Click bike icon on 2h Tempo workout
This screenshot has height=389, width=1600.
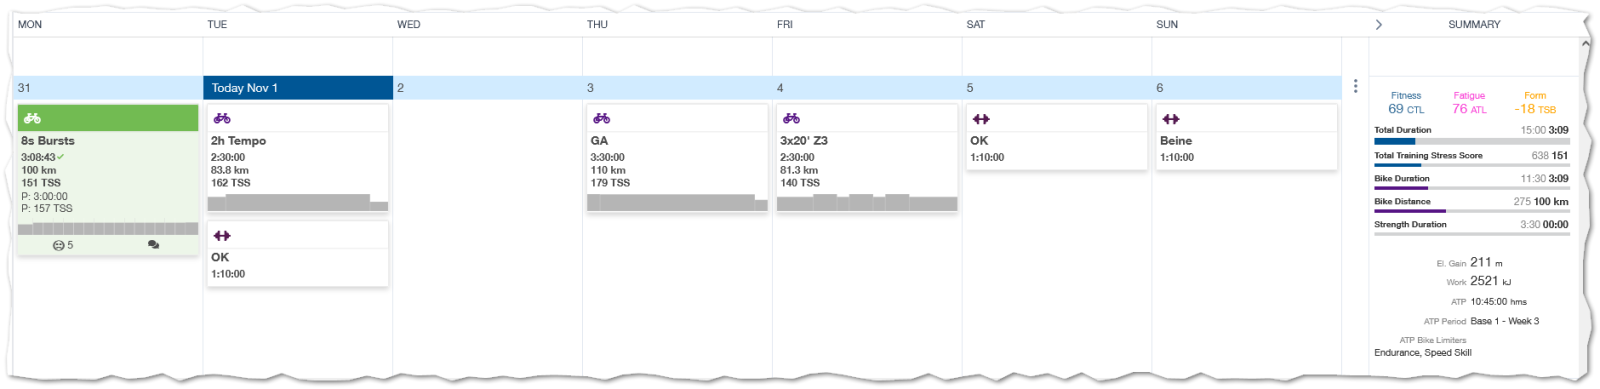tap(222, 118)
